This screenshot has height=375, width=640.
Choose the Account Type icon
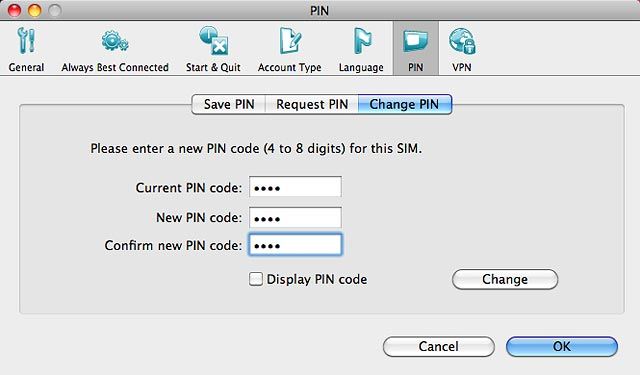[290, 41]
